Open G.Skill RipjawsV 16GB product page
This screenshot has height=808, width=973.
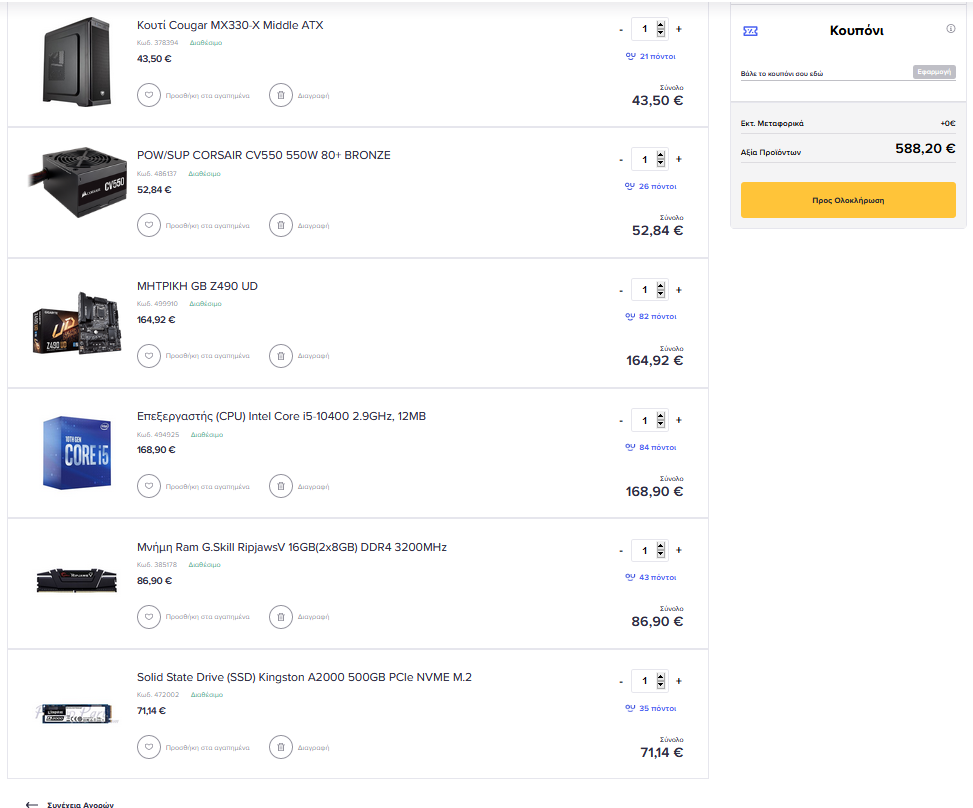pyautogui.click(x=292, y=547)
